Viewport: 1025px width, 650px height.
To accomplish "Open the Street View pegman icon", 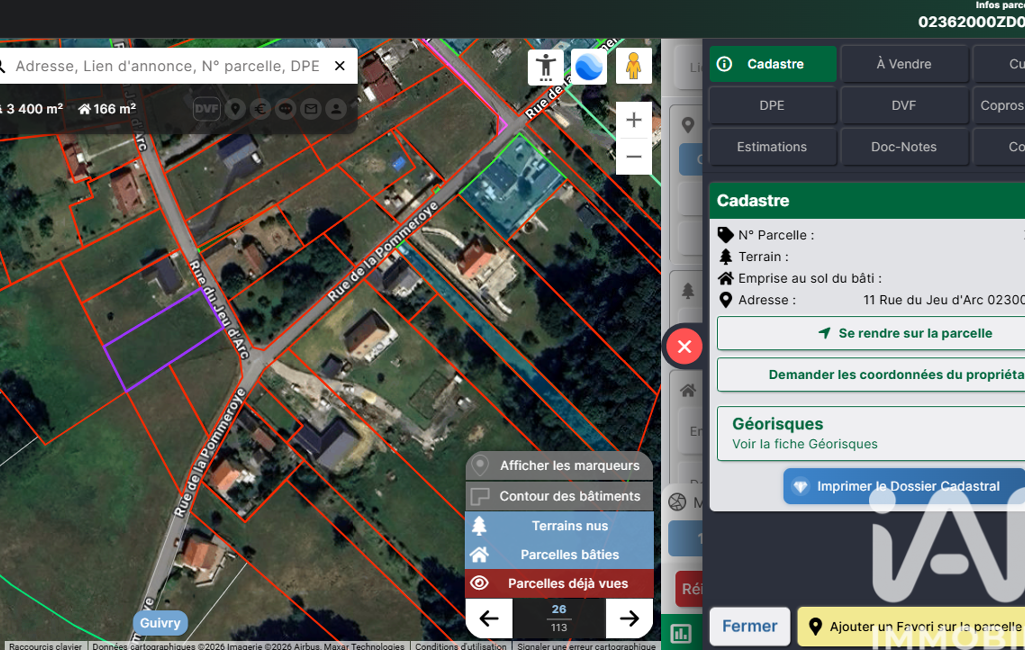I will point(633,67).
